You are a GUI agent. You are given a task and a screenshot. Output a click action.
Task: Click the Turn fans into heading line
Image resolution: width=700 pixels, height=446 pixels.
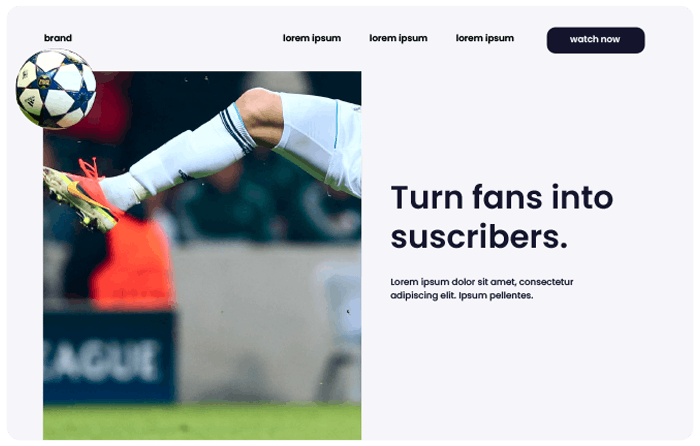[502, 197]
